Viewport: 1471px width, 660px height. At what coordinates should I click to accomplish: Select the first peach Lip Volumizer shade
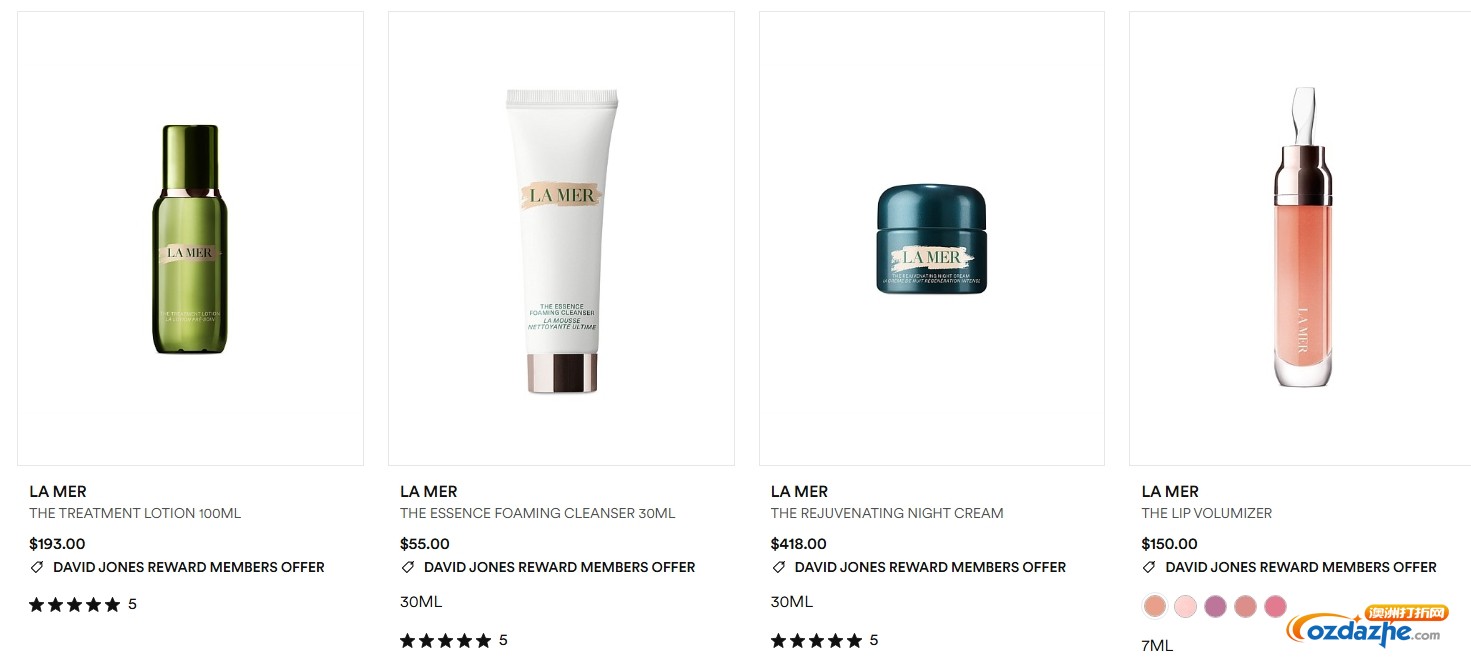[x=1155, y=606]
